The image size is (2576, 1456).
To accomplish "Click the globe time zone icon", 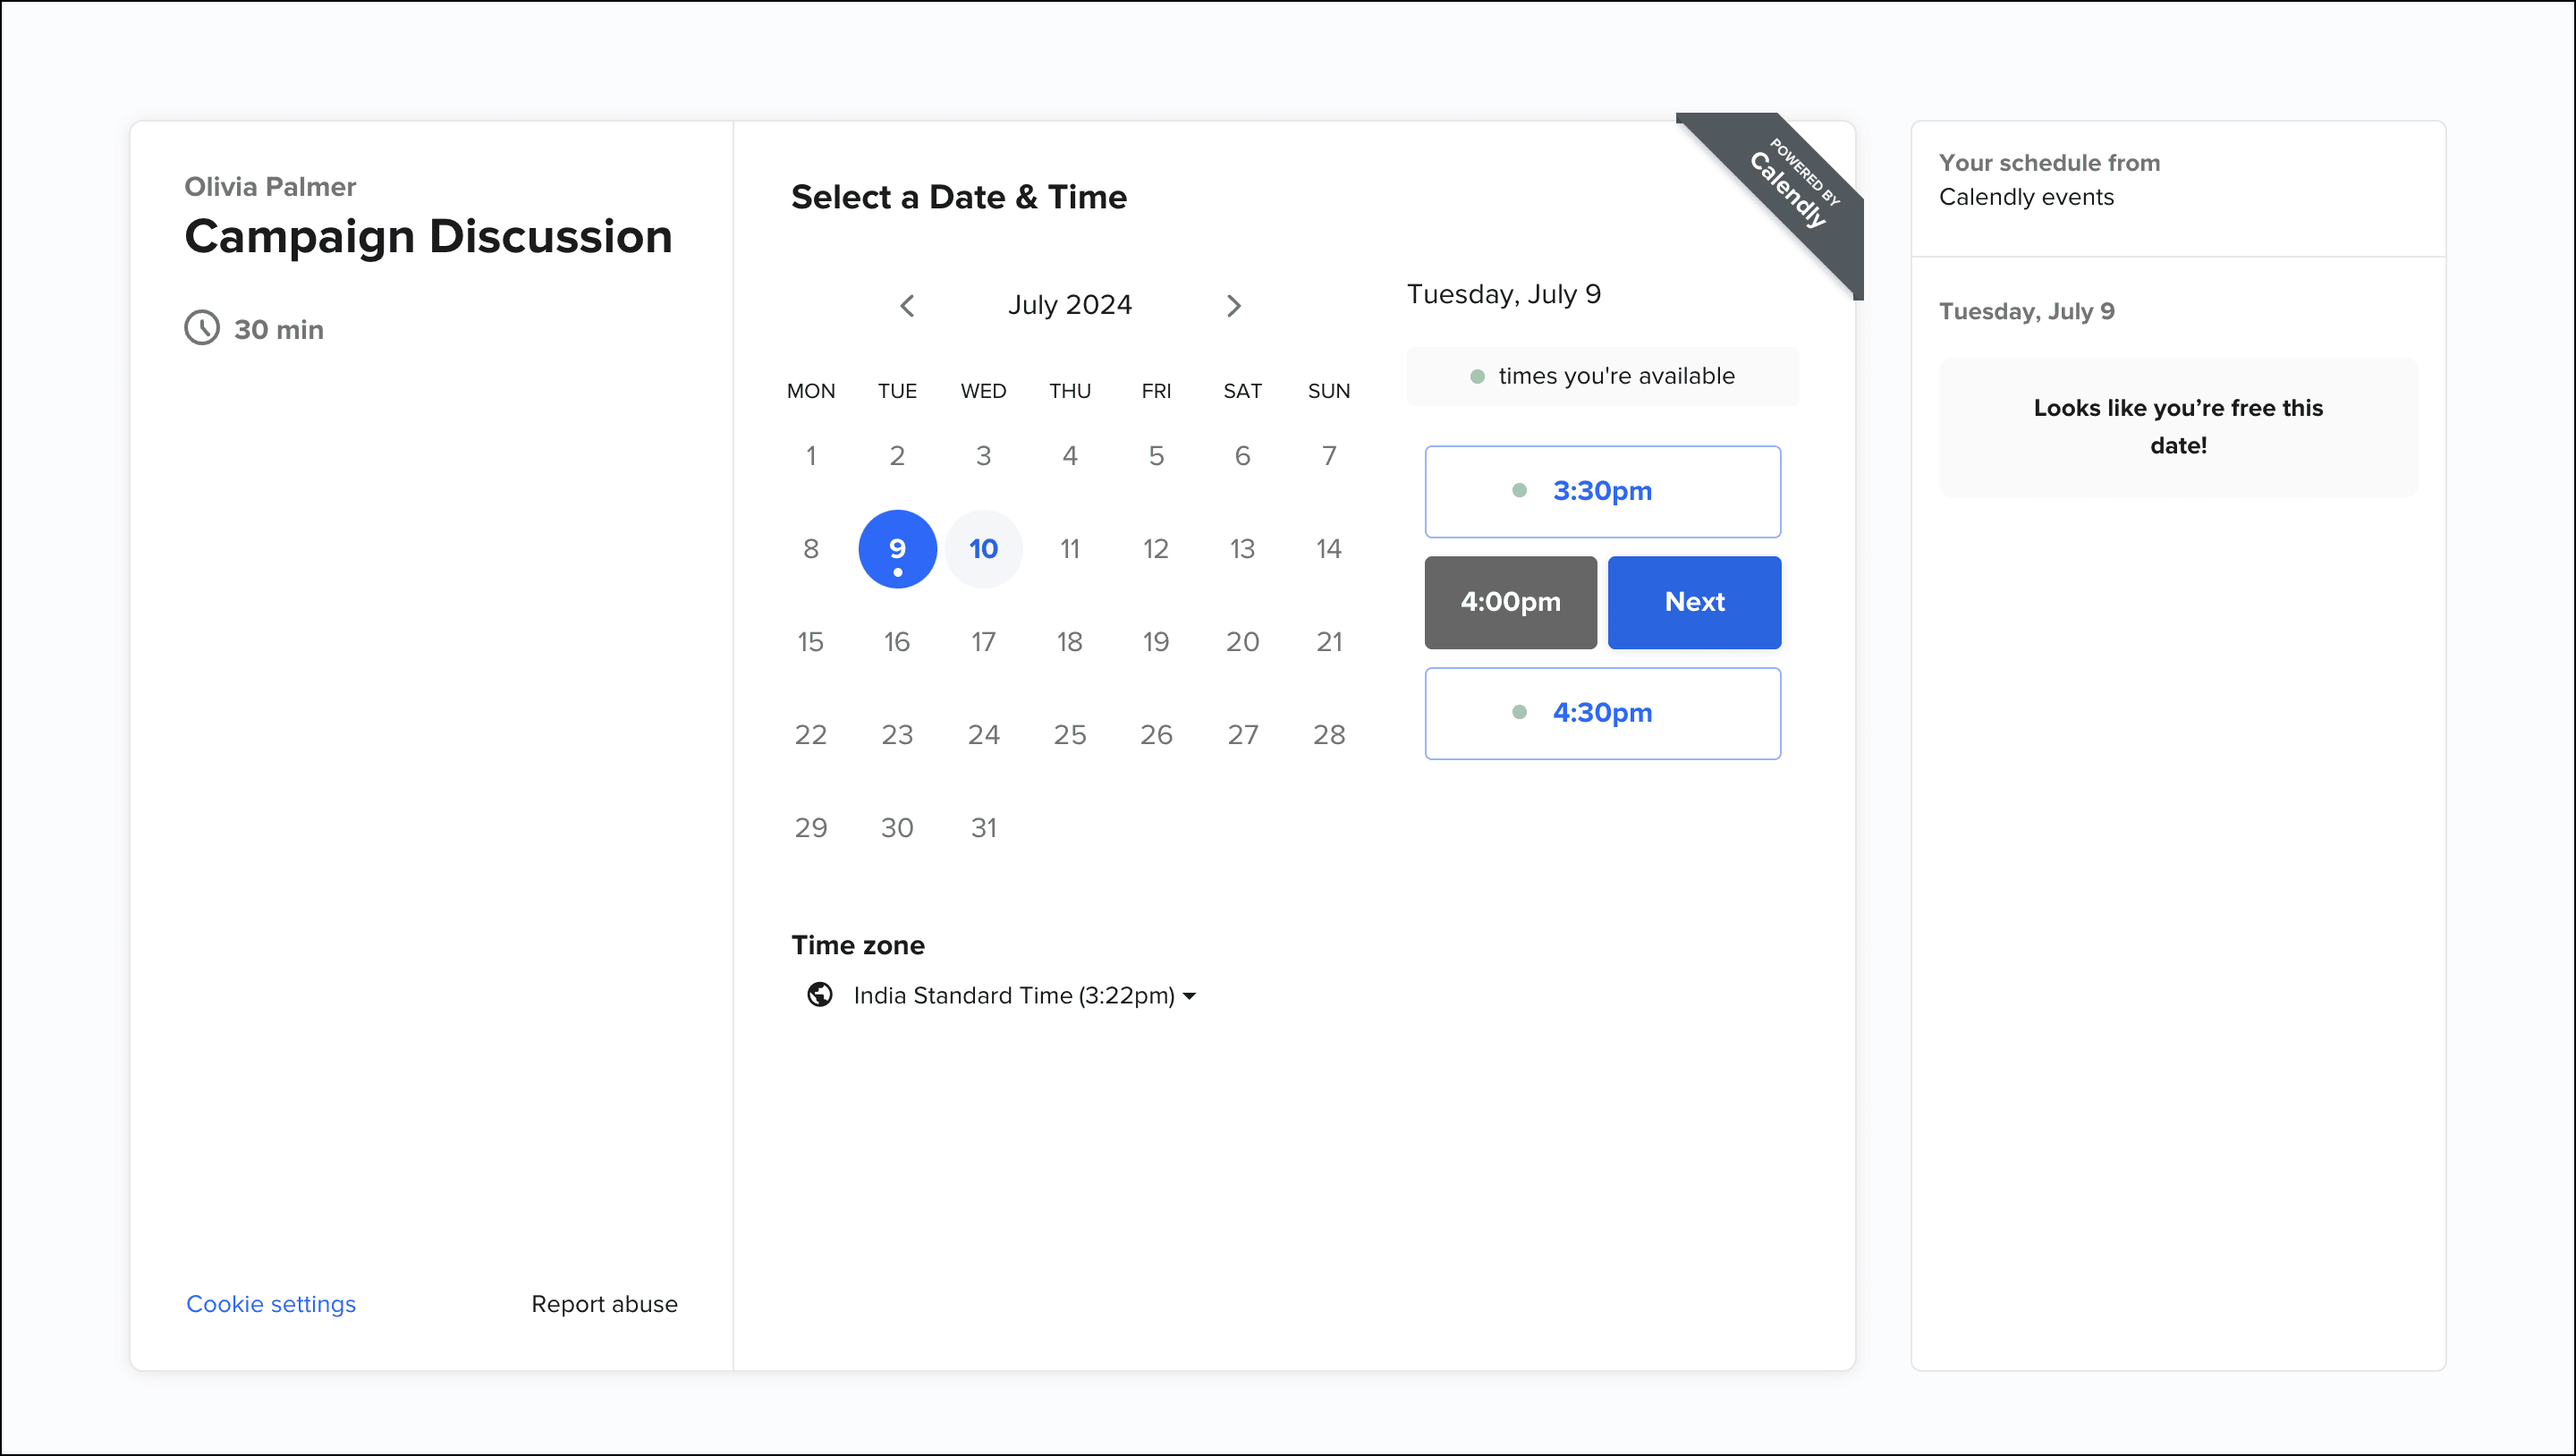I will point(820,995).
